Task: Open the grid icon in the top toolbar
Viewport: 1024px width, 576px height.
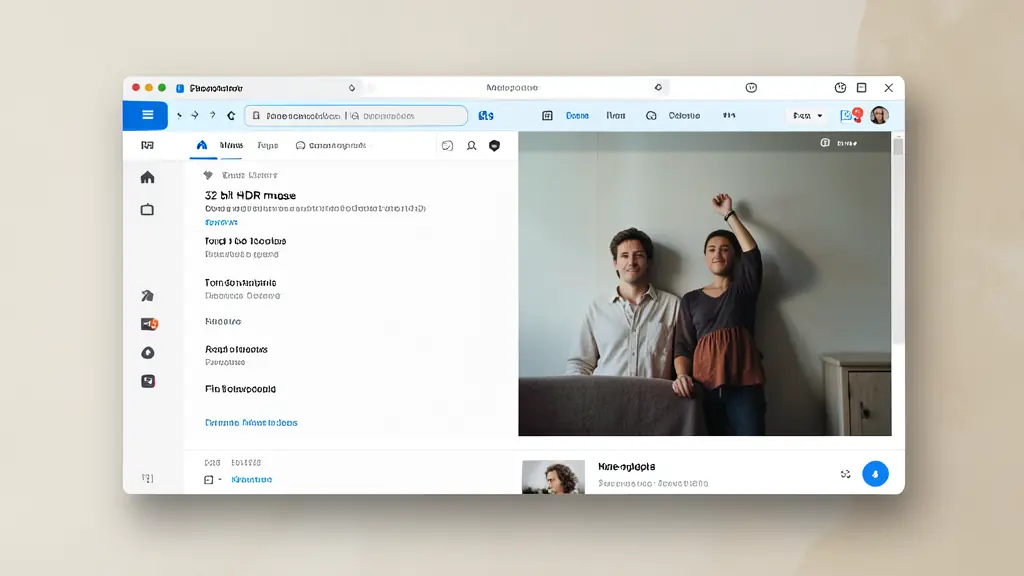Action: pos(547,116)
